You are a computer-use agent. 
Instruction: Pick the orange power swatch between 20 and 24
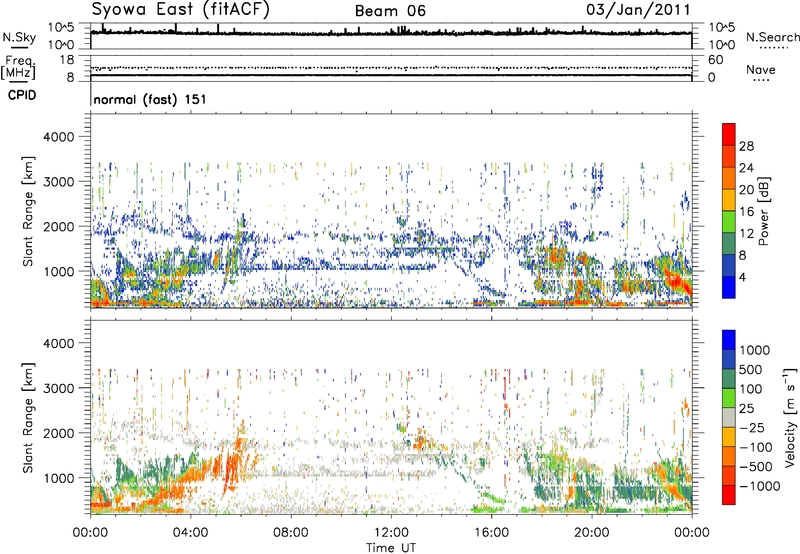(729, 178)
